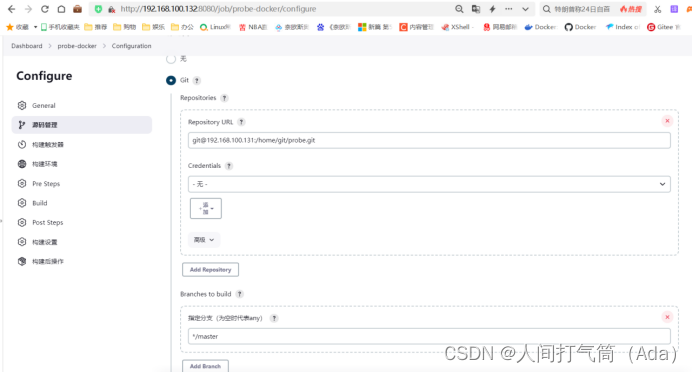This screenshot has width=692, height=373.
Task: Click the browser forward arrow
Action: point(28,9)
